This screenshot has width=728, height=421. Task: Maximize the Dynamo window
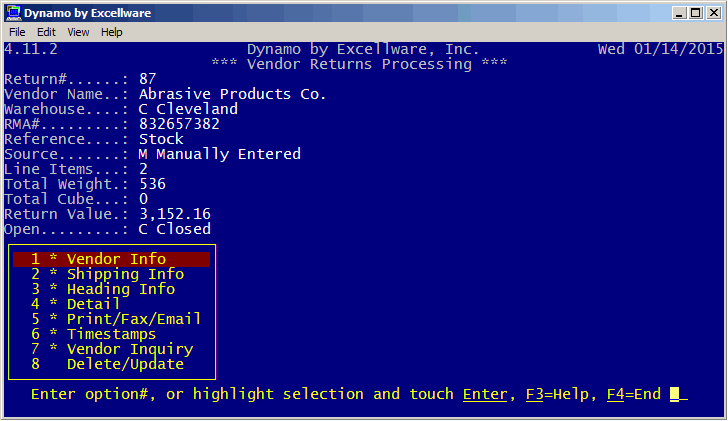[x=696, y=13]
